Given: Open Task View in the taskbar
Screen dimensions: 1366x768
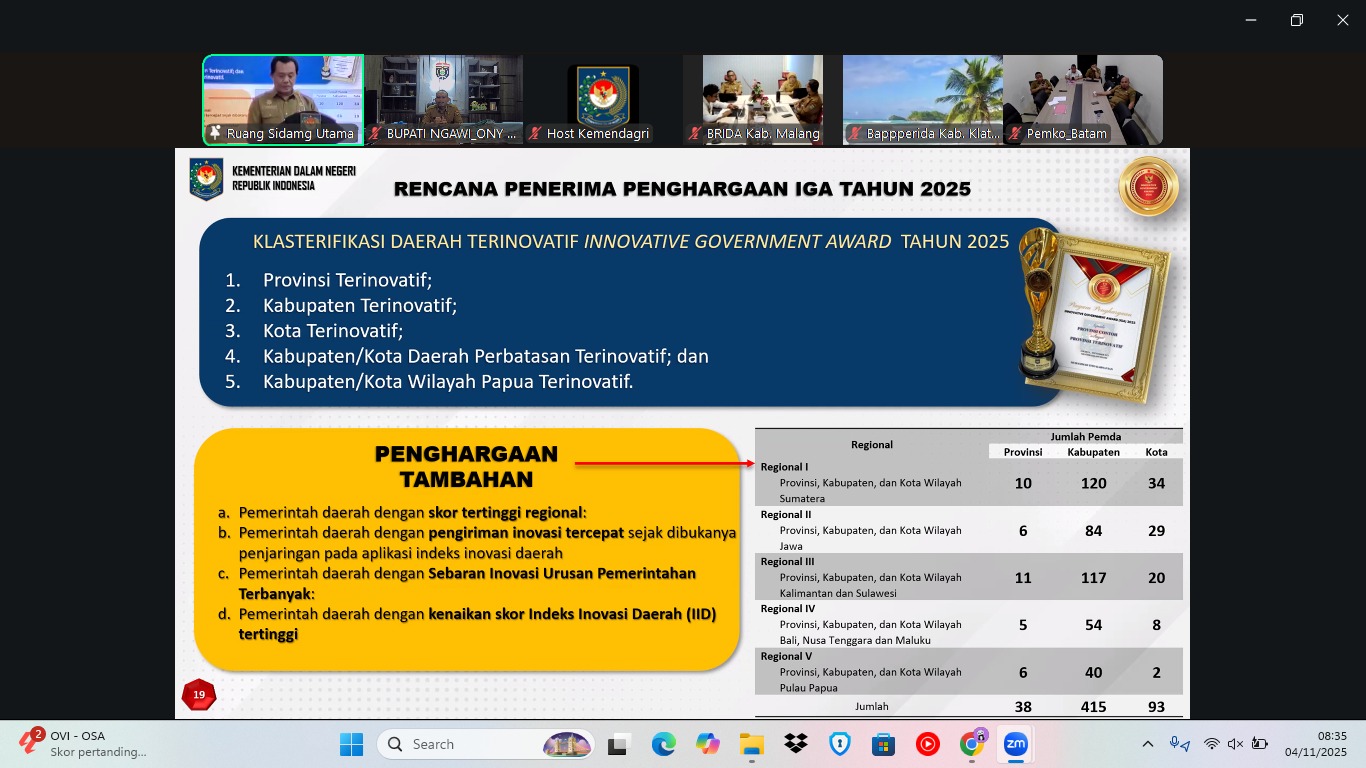Looking at the screenshot, I should 619,744.
